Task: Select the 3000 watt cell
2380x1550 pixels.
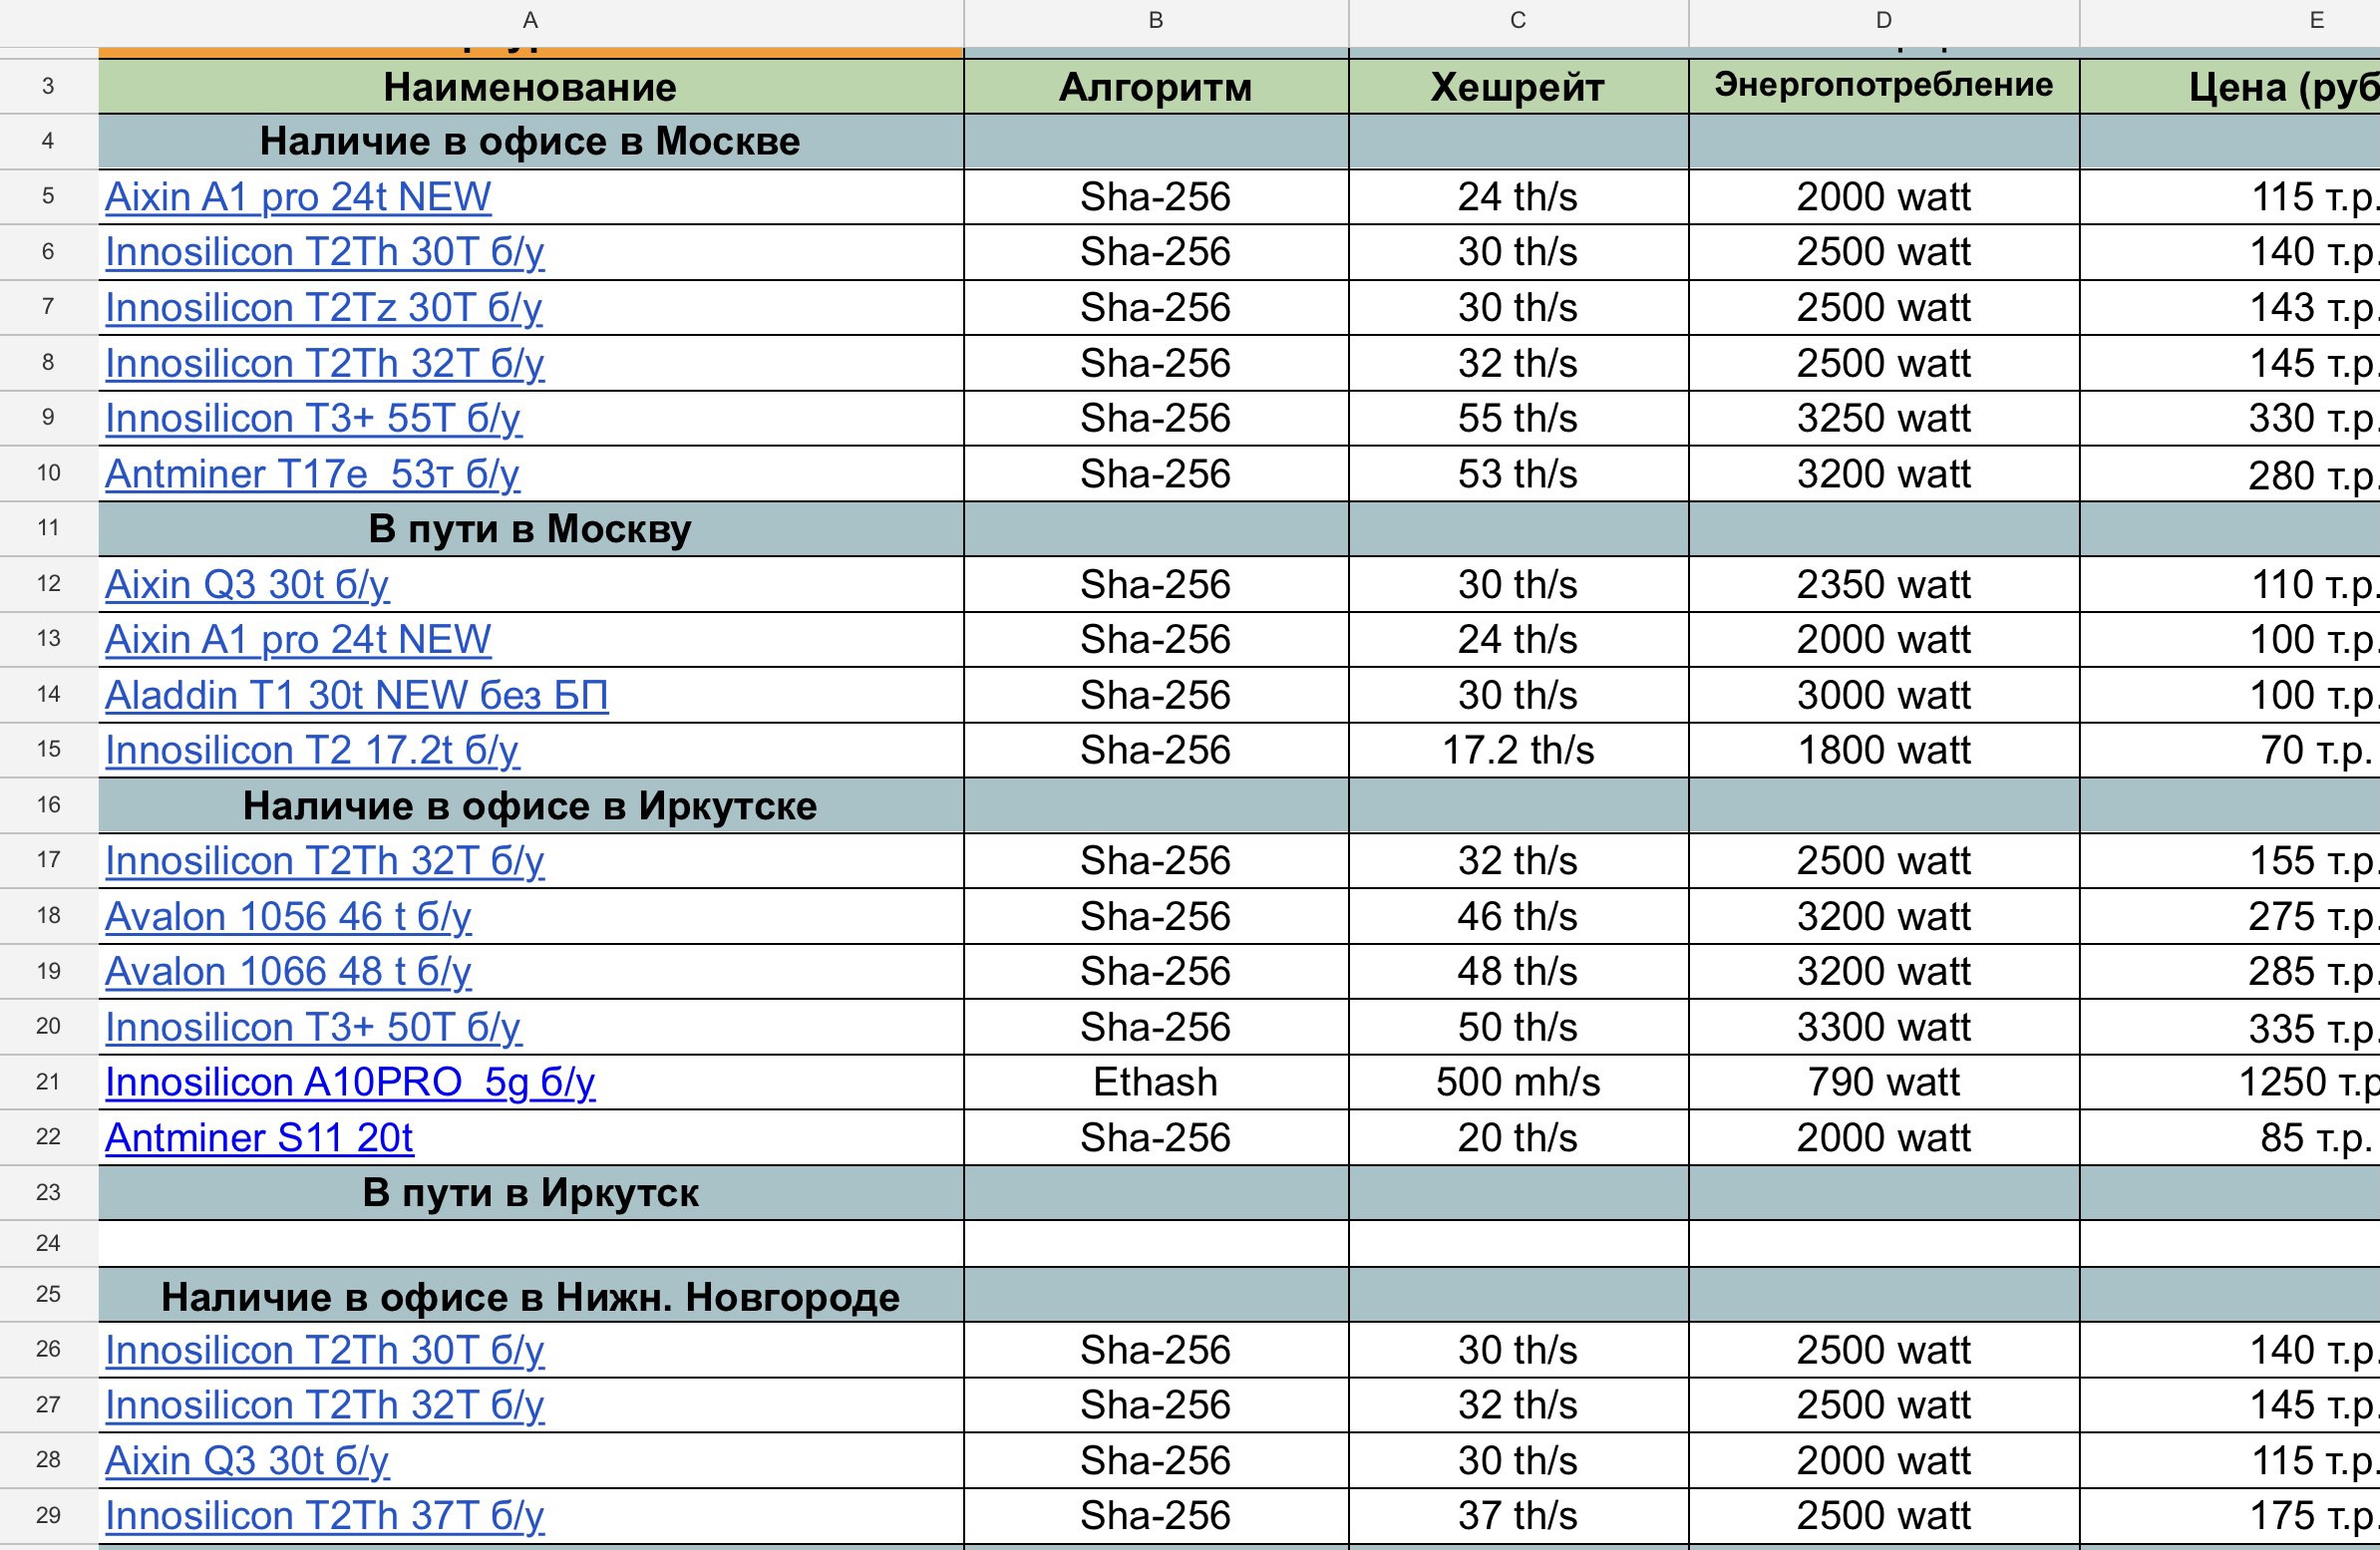Action: [1884, 695]
